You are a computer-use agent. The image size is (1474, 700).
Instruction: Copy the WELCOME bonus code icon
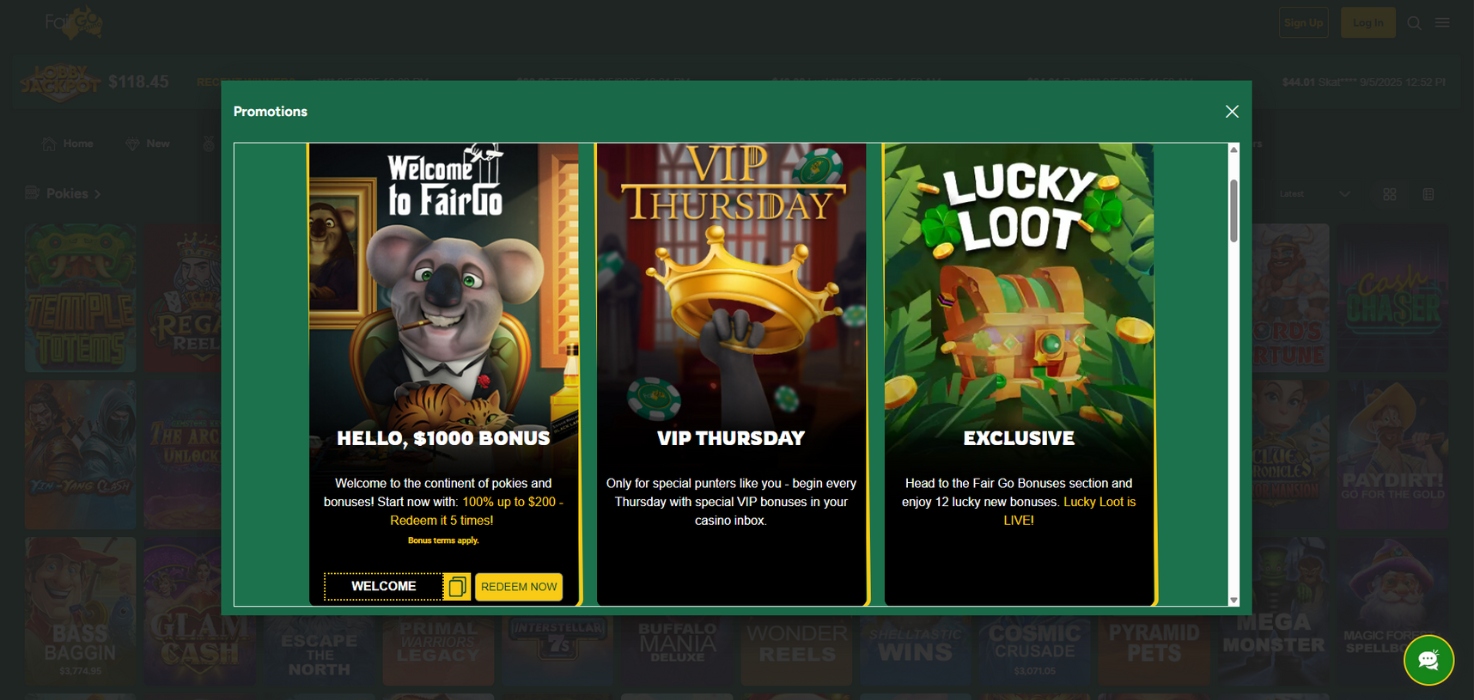point(457,587)
